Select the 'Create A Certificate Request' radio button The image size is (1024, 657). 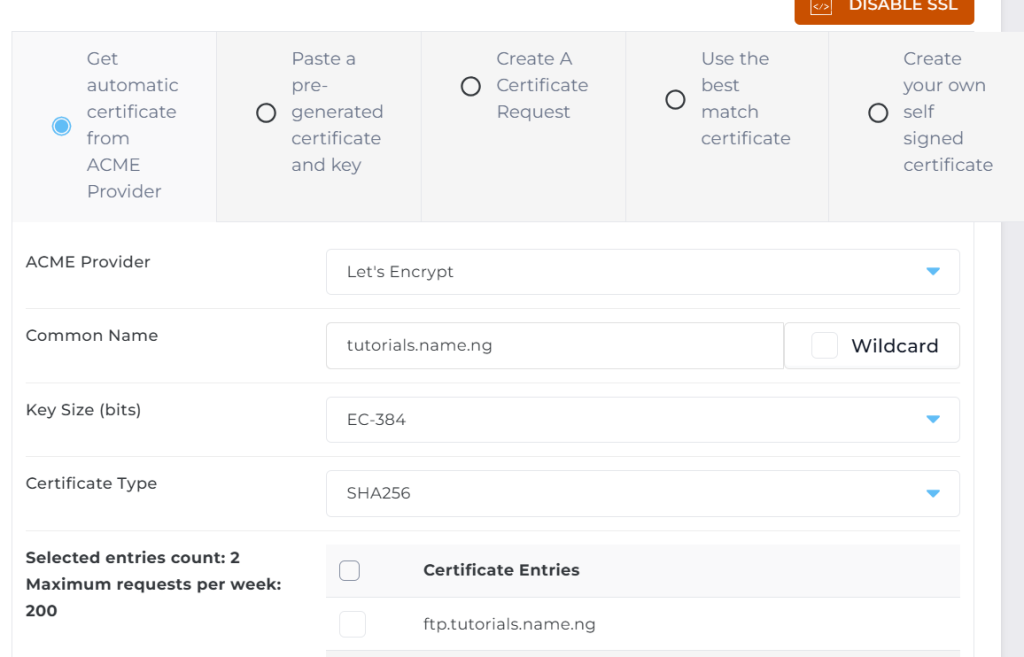(471, 87)
